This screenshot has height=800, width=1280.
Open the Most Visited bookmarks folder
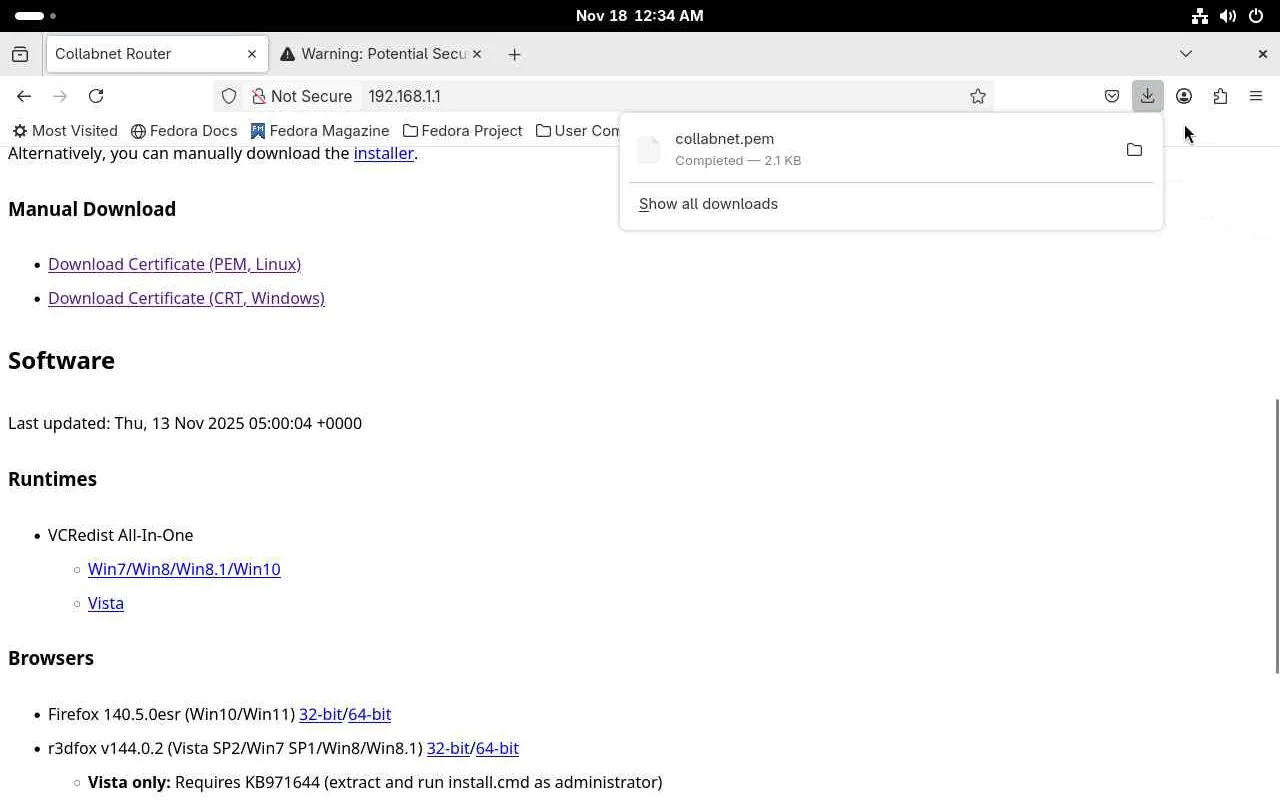(x=65, y=131)
